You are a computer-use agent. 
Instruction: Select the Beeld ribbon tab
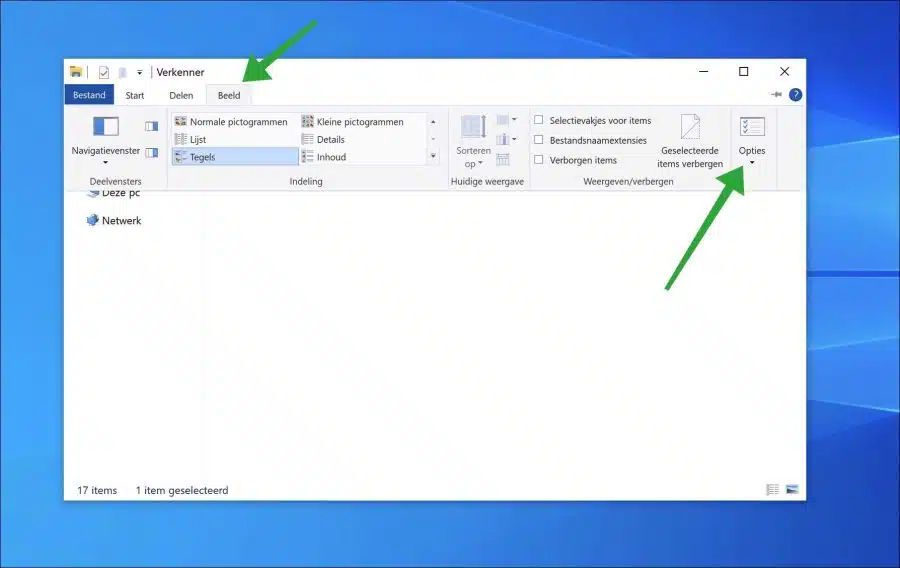[228, 95]
